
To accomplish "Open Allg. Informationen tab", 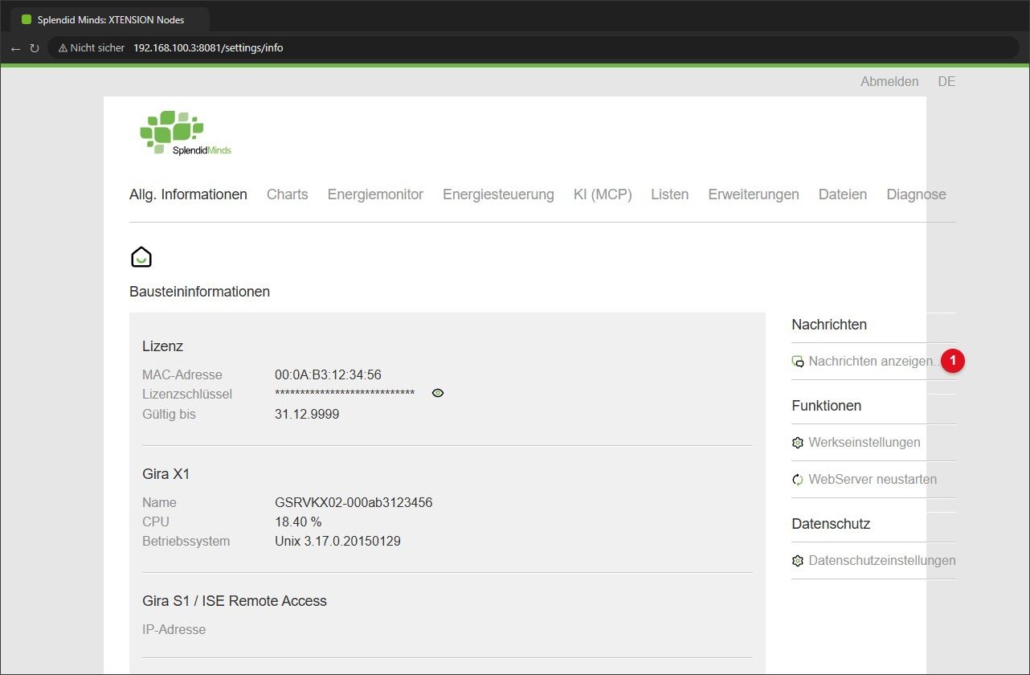I will [188, 194].
